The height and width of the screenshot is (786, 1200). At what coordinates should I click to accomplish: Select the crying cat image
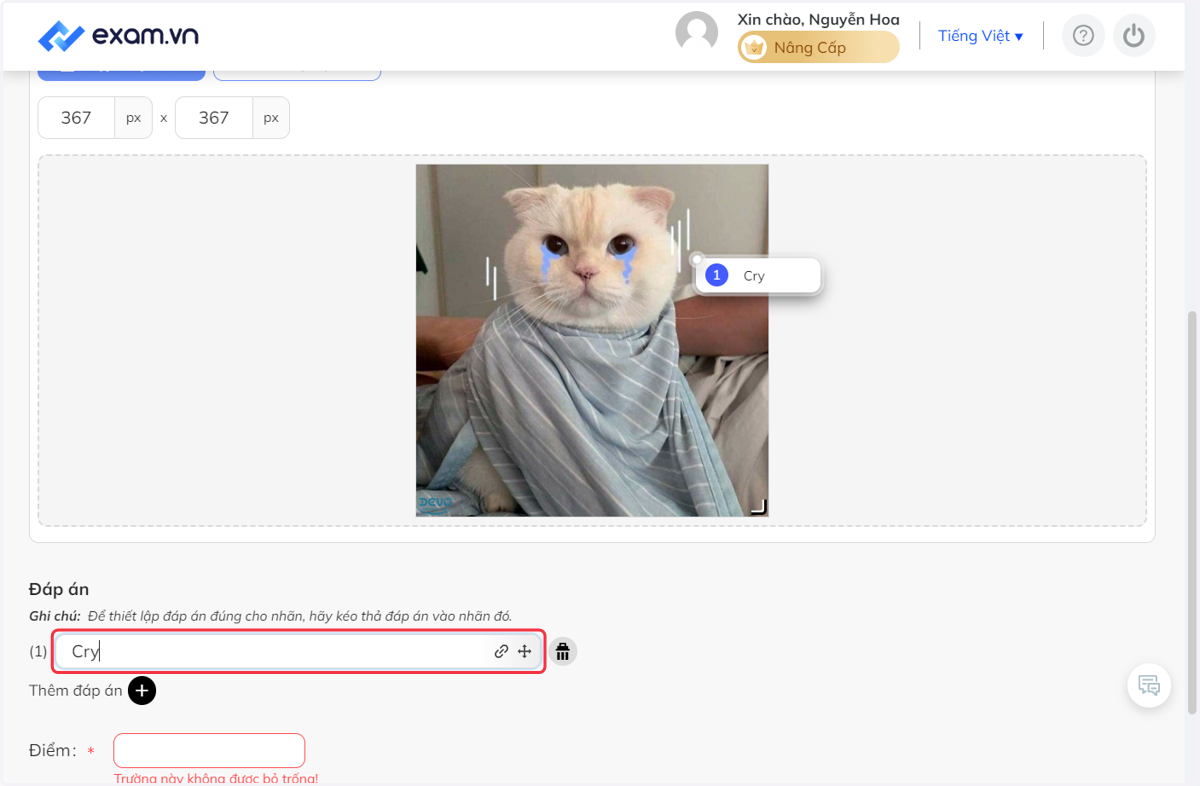(592, 340)
